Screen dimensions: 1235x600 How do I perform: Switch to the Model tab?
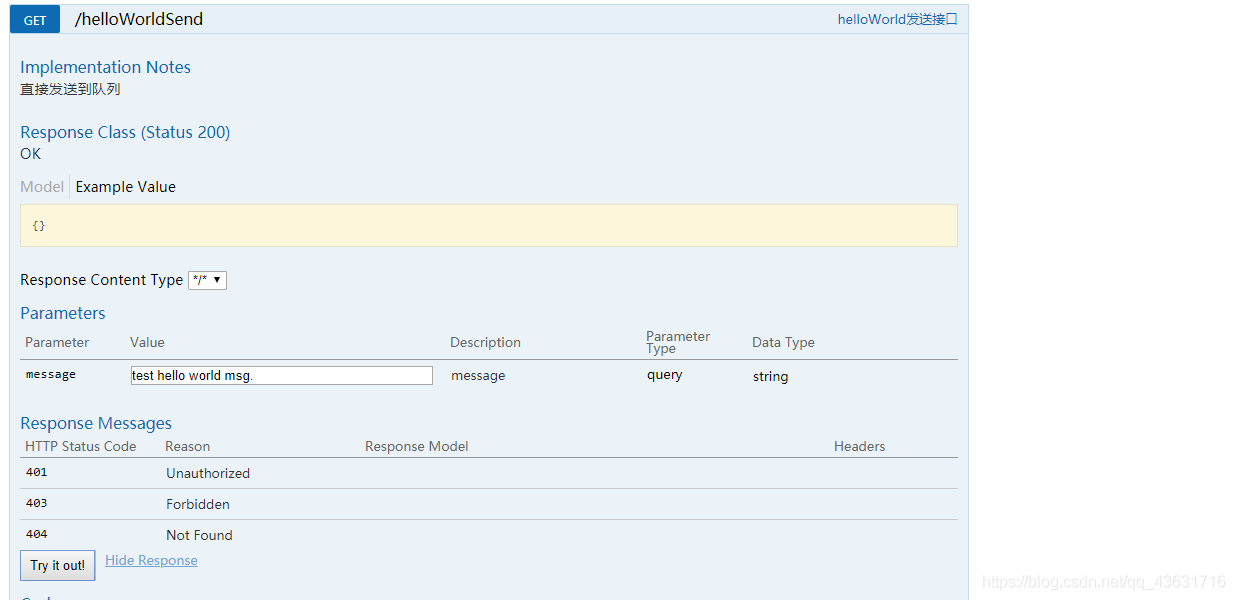coord(42,187)
